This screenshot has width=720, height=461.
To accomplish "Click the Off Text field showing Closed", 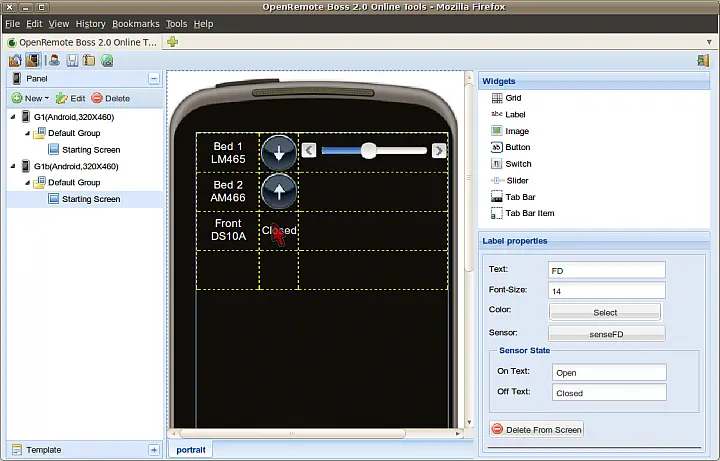I will (609, 393).
